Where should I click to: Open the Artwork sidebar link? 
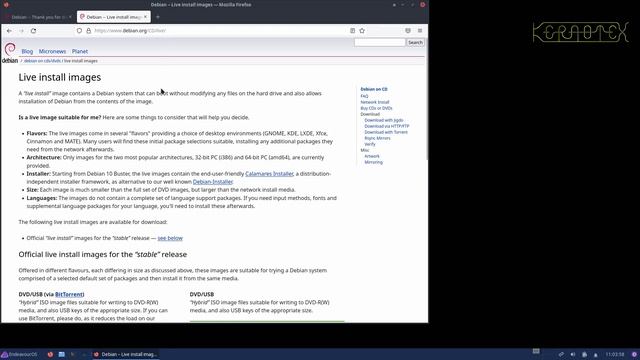(x=372, y=156)
